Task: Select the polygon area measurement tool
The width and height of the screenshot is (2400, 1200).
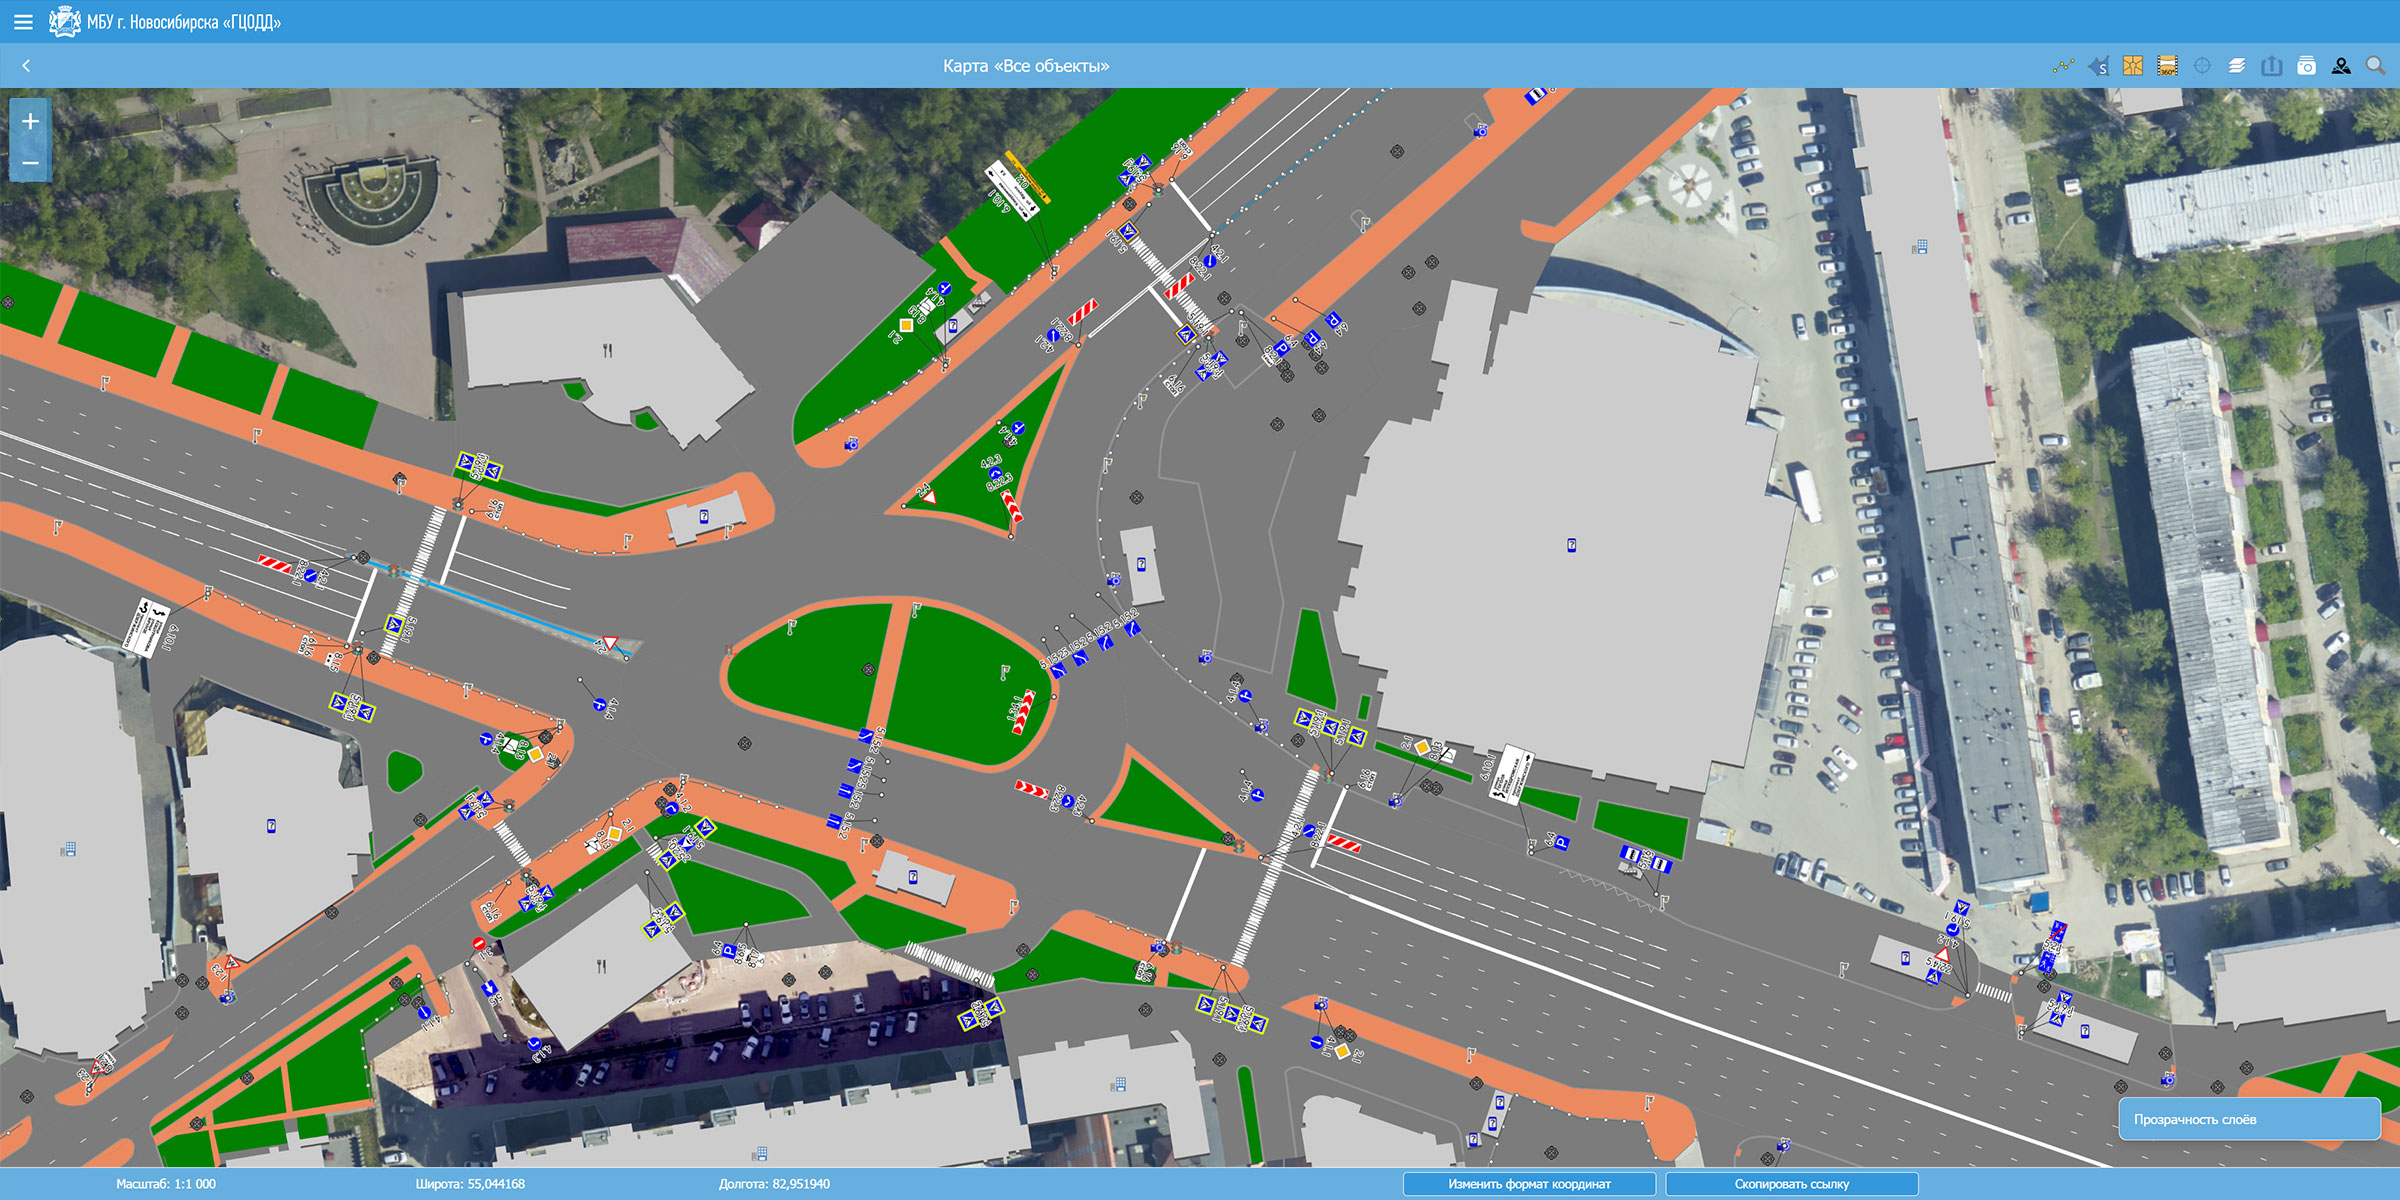Action: tap(2098, 66)
